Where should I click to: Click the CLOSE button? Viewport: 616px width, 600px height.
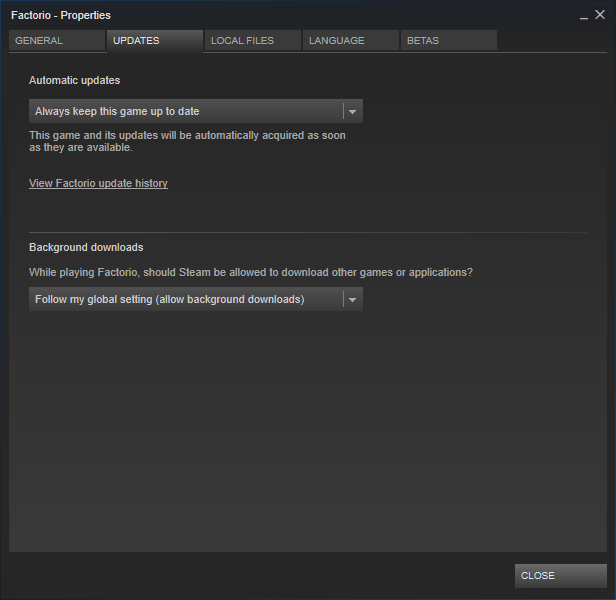pos(561,576)
